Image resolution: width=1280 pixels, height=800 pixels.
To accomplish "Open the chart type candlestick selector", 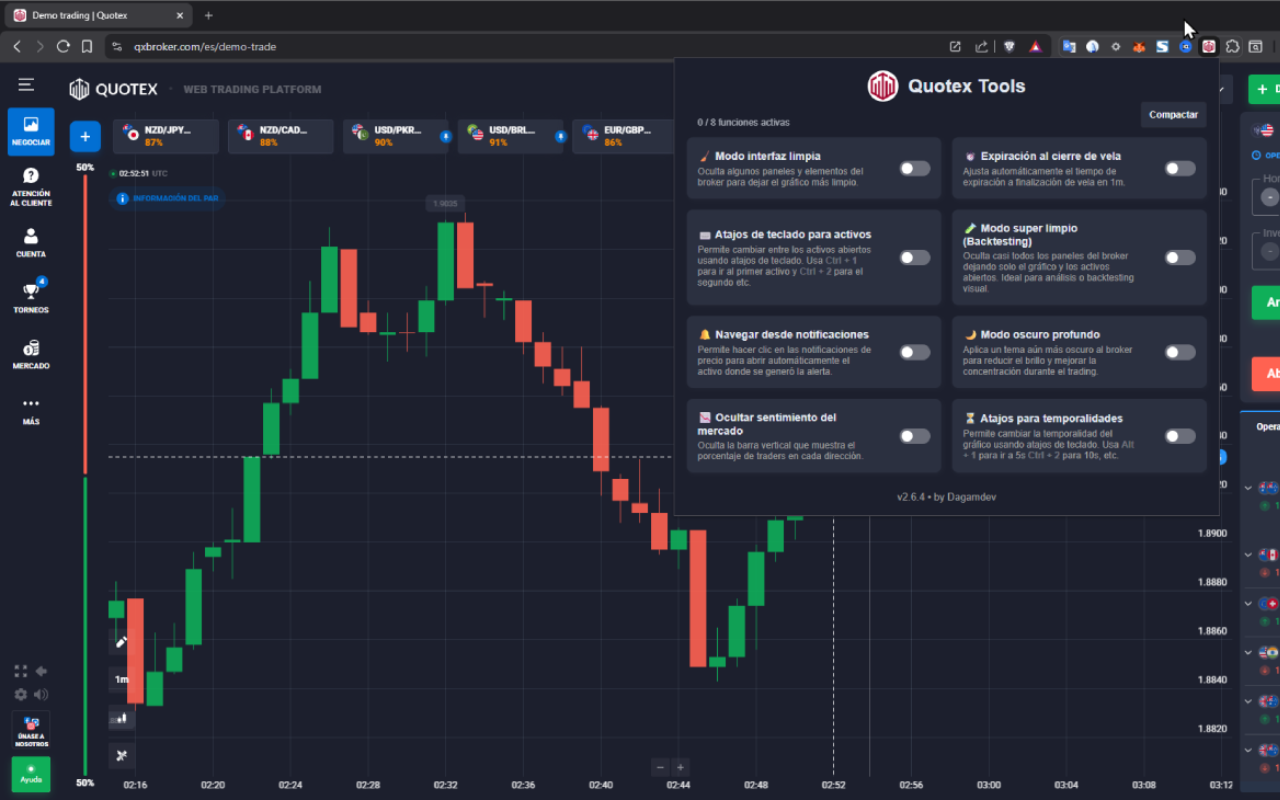I will click(x=122, y=717).
